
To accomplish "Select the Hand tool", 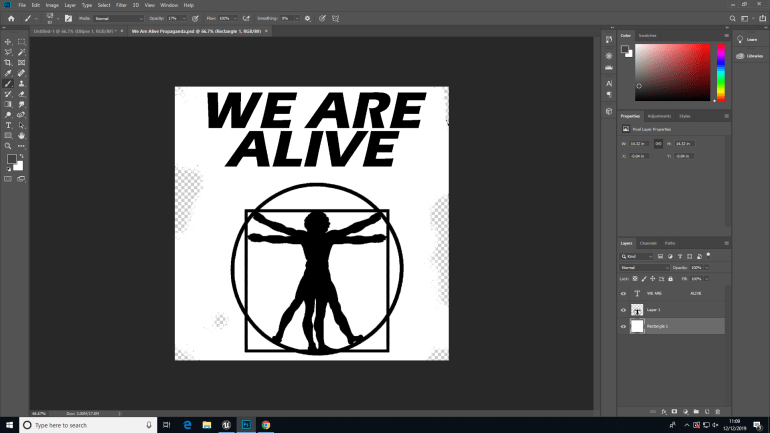I will (21, 135).
